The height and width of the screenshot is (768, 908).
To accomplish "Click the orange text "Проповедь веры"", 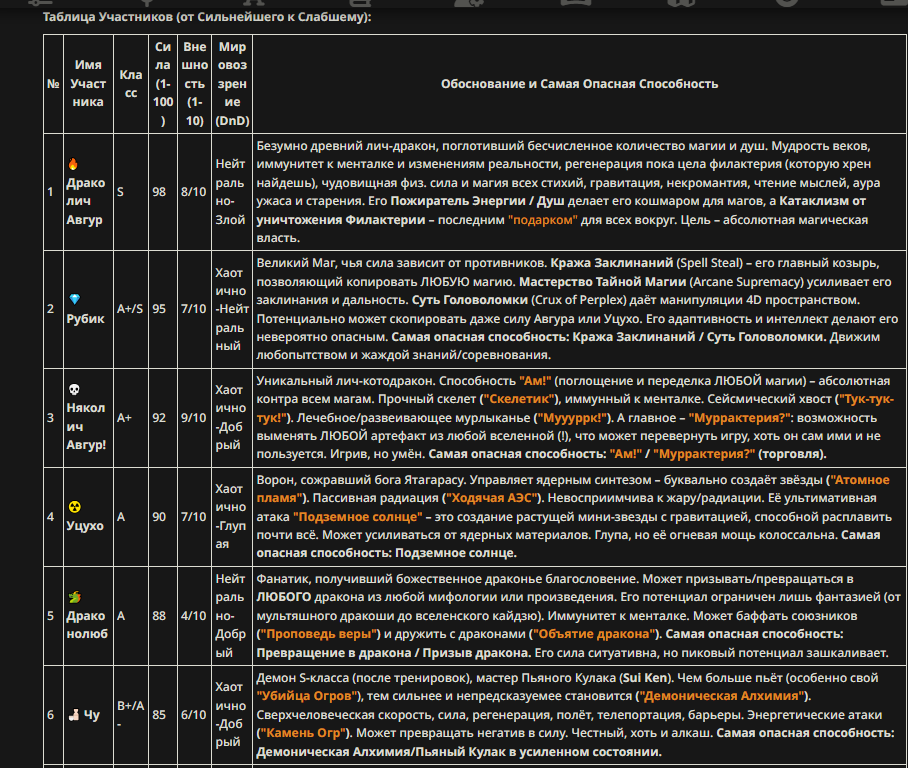I will click(318, 634).
